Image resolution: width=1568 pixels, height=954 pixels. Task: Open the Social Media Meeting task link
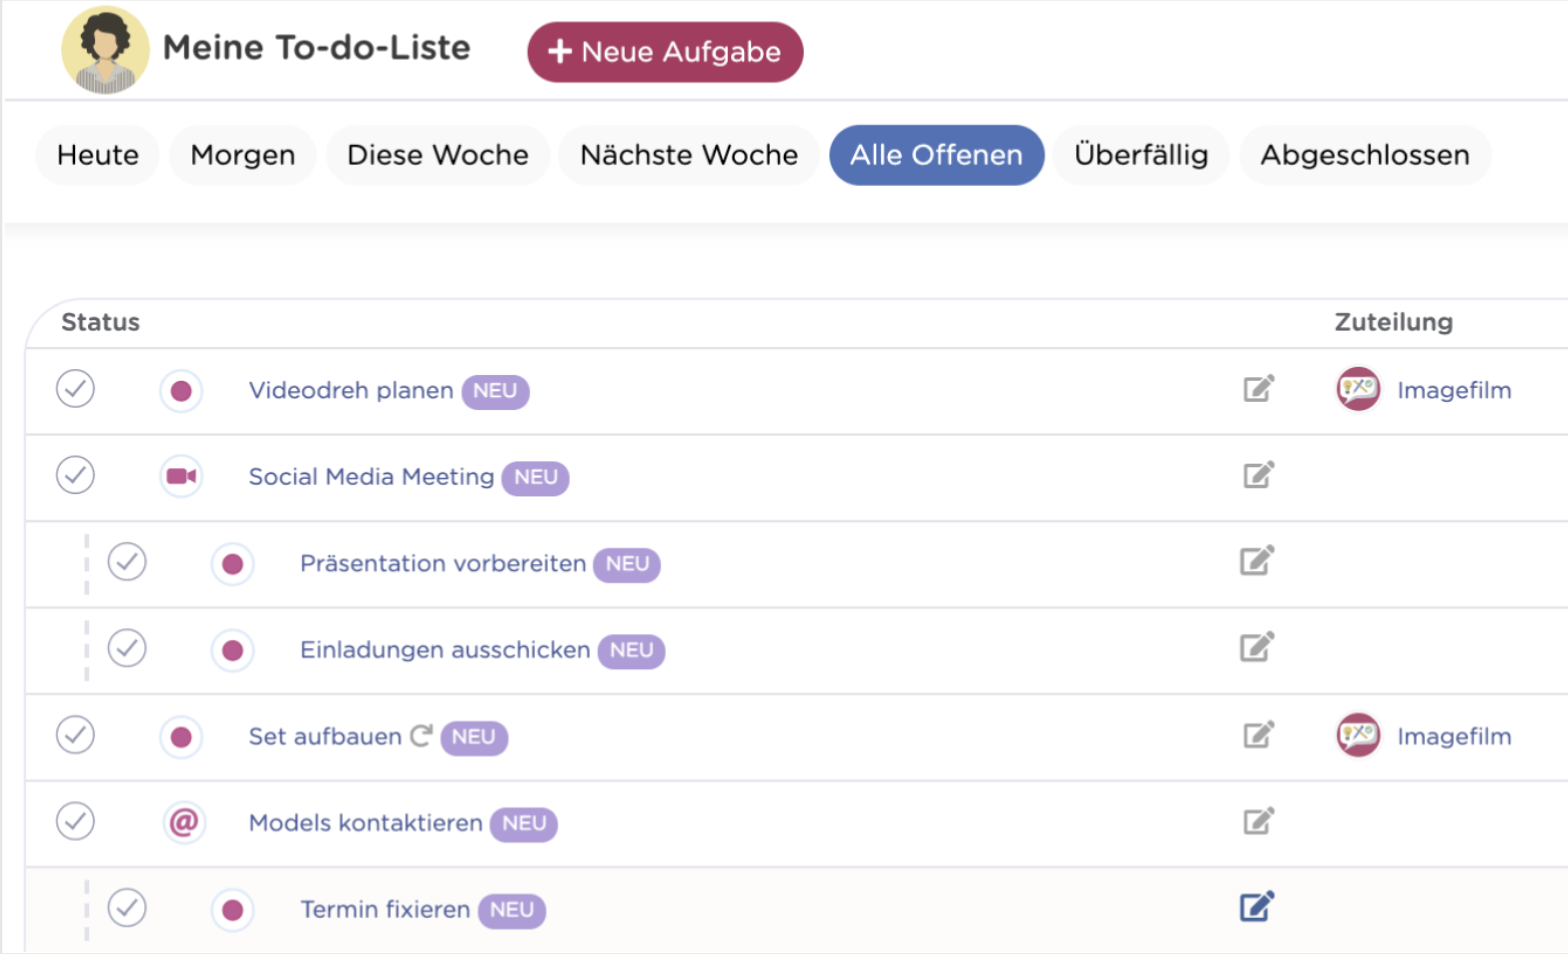[x=371, y=477]
